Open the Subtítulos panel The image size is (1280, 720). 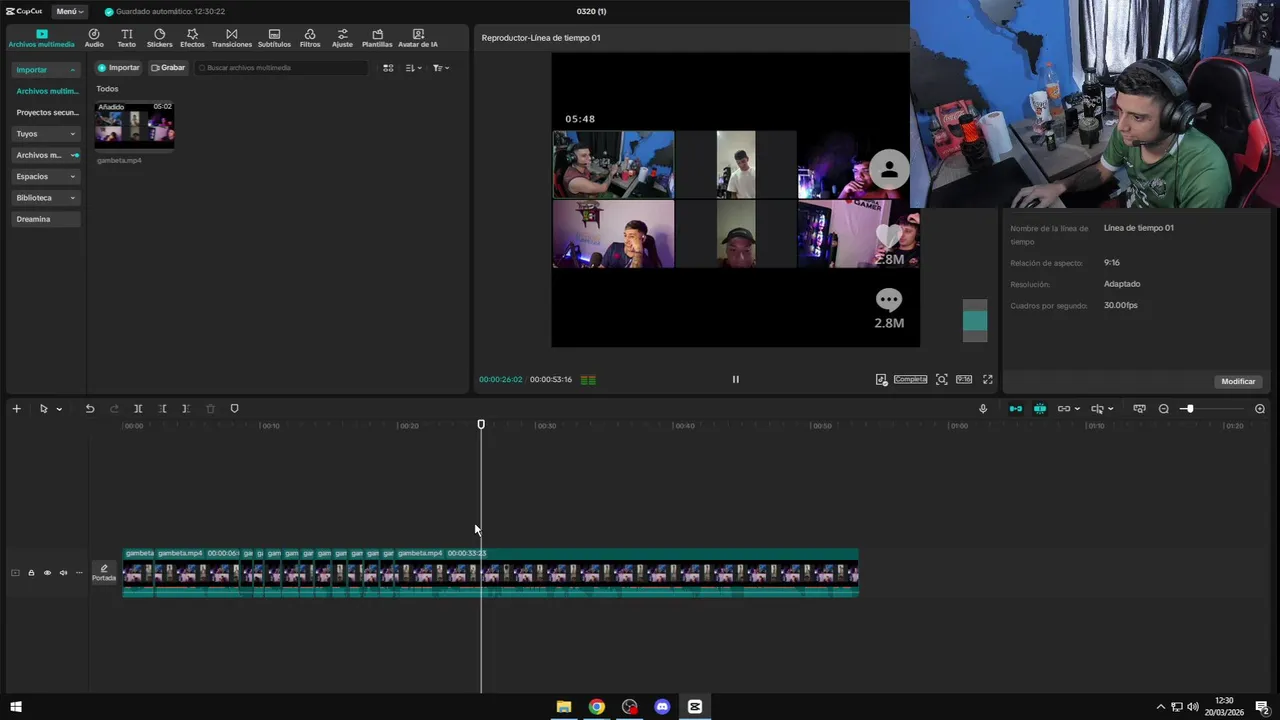click(x=274, y=38)
